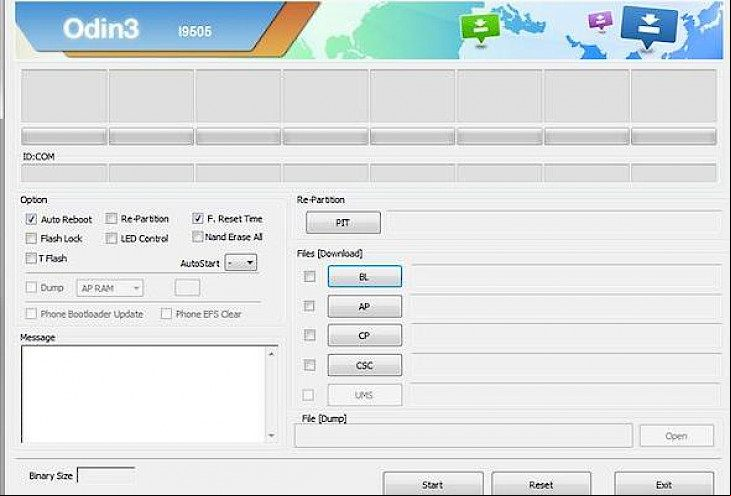This screenshot has width=731, height=496.
Task: Tick the checkbox beside CP button
Action: (x=310, y=335)
